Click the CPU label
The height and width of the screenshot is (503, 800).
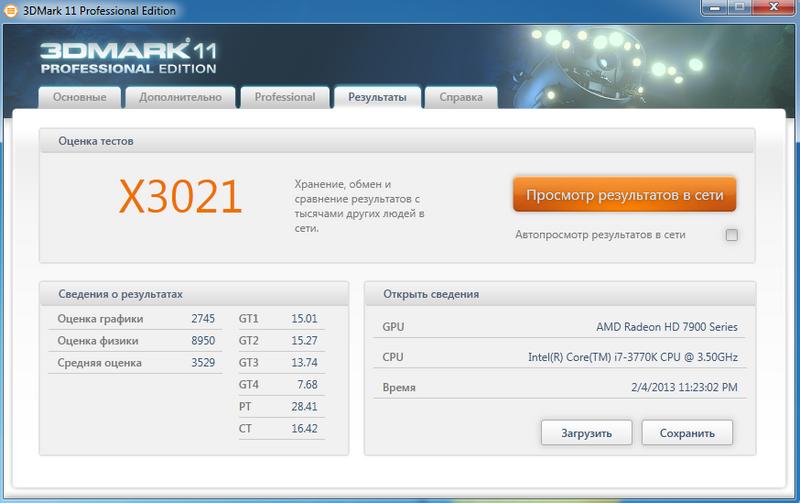tap(393, 357)
